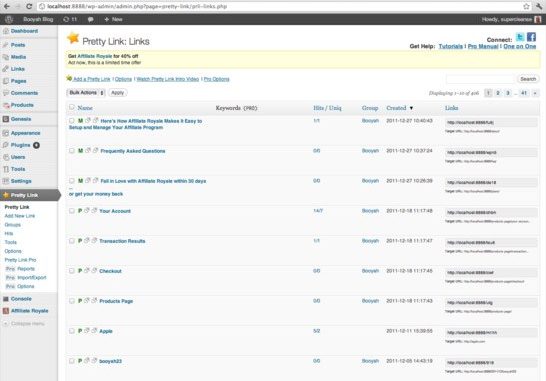Open Affiliate Royale banner link
The height and width of the screenshot is (381, 546).
(x=94, y=56)
